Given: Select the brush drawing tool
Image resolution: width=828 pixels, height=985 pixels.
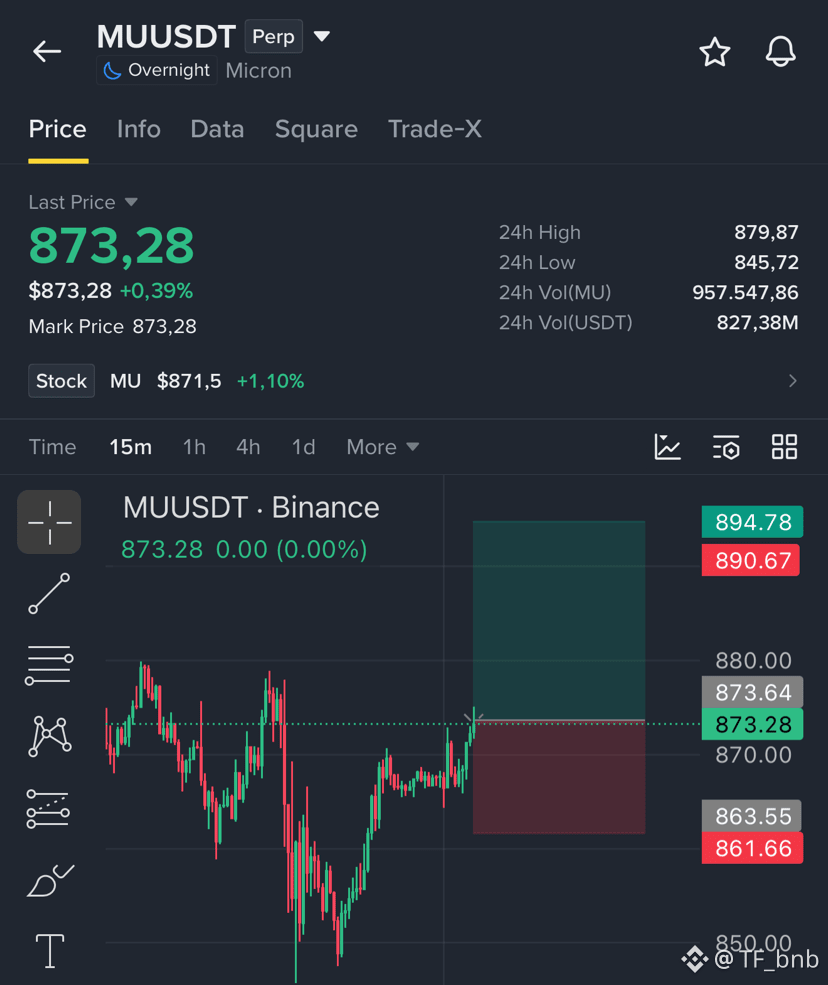Looking at the screenshot, I should [50, 880].
